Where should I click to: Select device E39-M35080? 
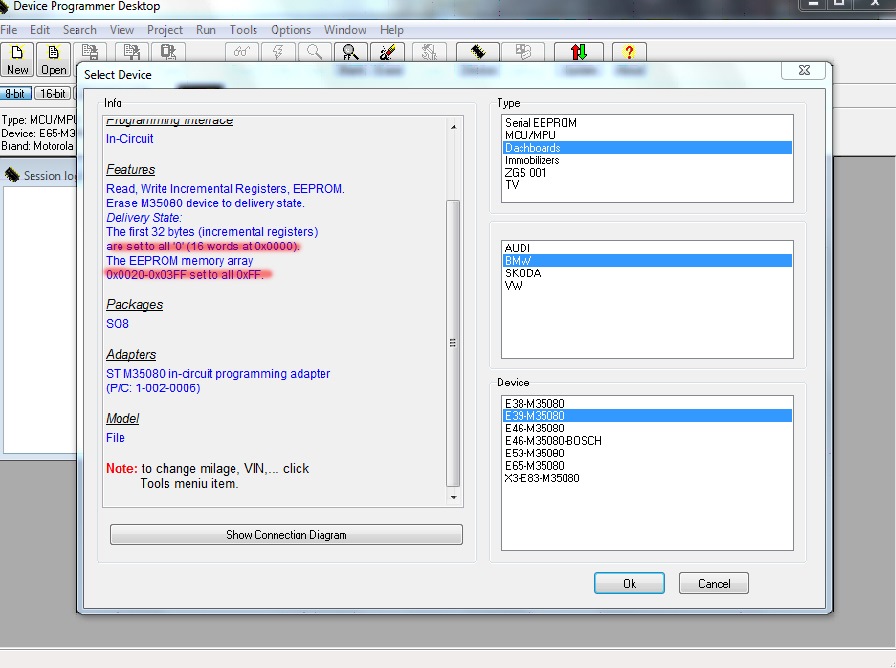click(647, 416)
